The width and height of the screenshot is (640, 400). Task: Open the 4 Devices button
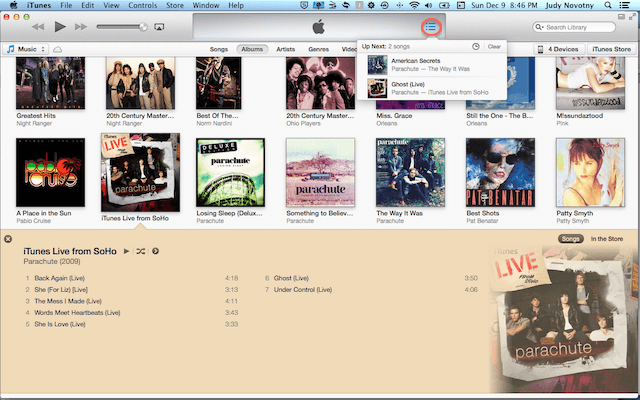click(559, 49)
